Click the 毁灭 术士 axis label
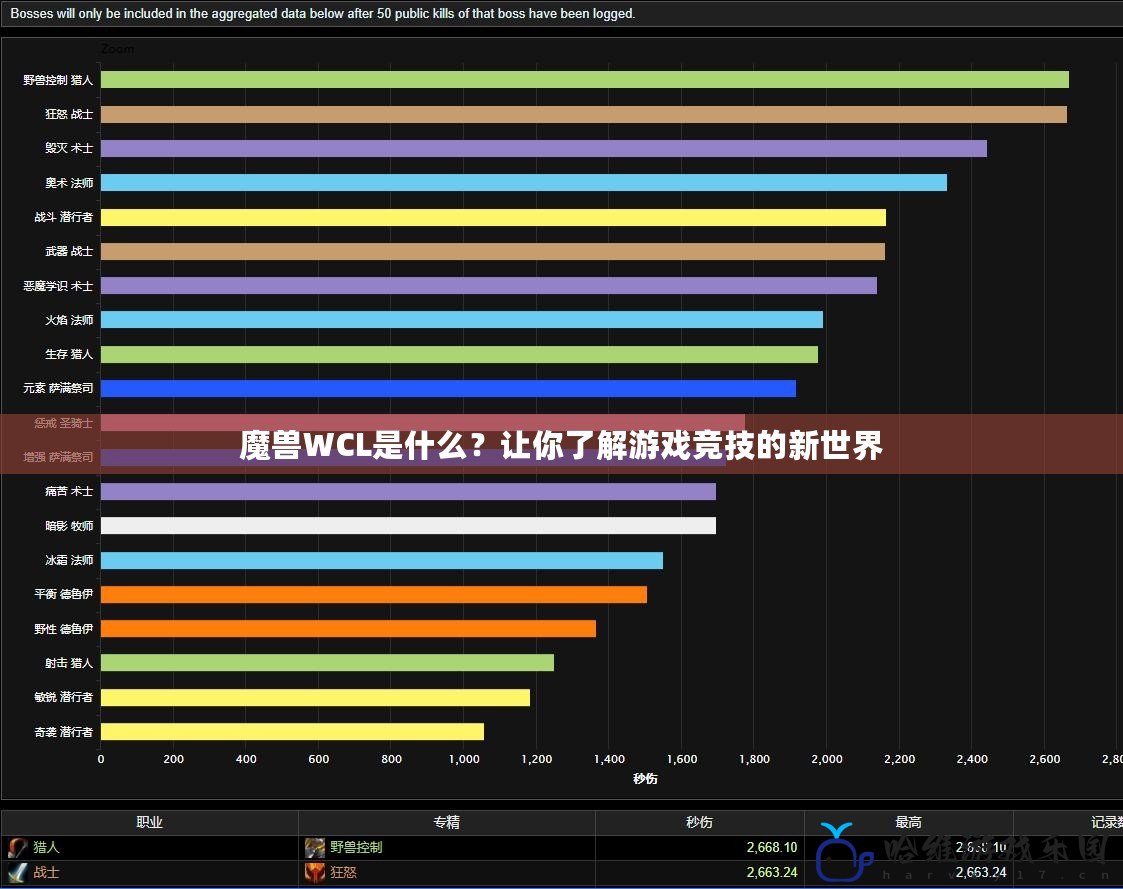1123x889 pixels. (69, 148)
